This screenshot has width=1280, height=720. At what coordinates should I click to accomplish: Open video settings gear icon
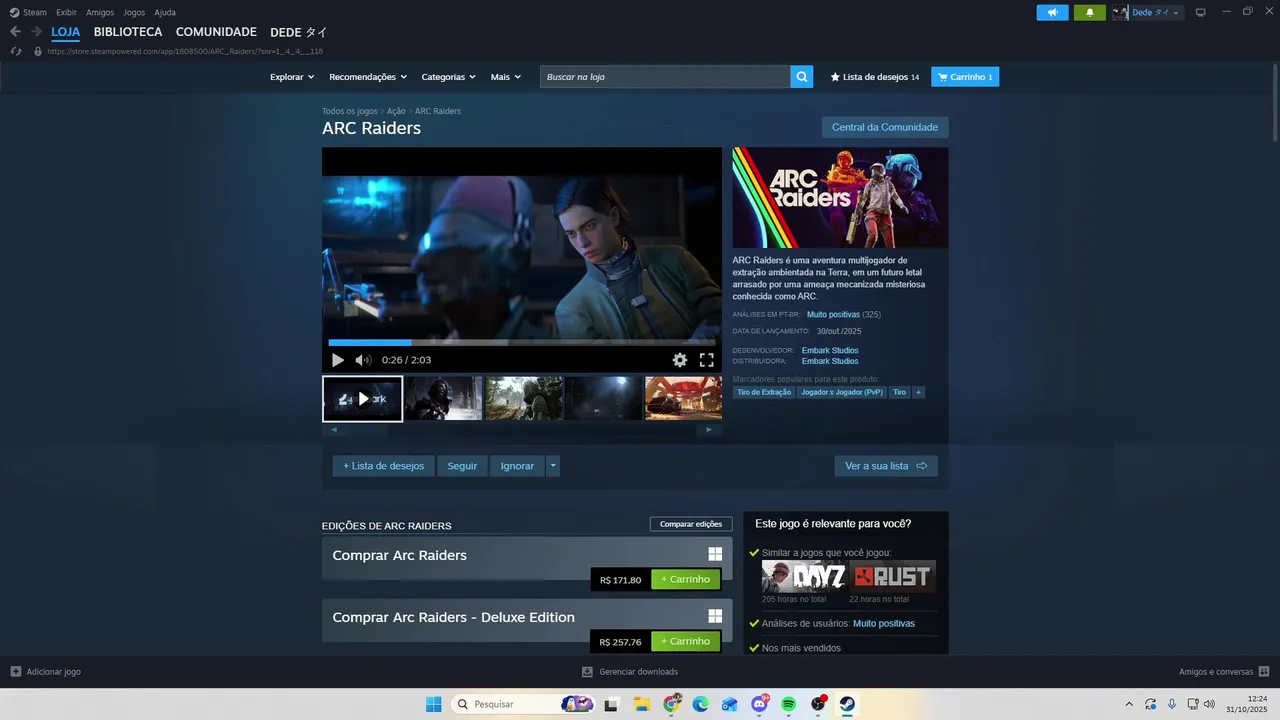pyautogui.click(x=680, y=360)
